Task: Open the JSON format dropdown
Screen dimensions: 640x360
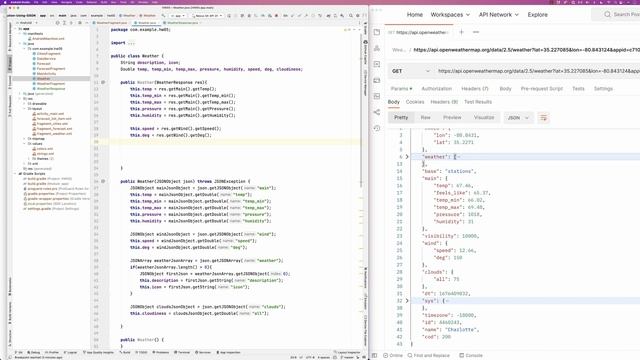Action: click(x=518, y=118)
